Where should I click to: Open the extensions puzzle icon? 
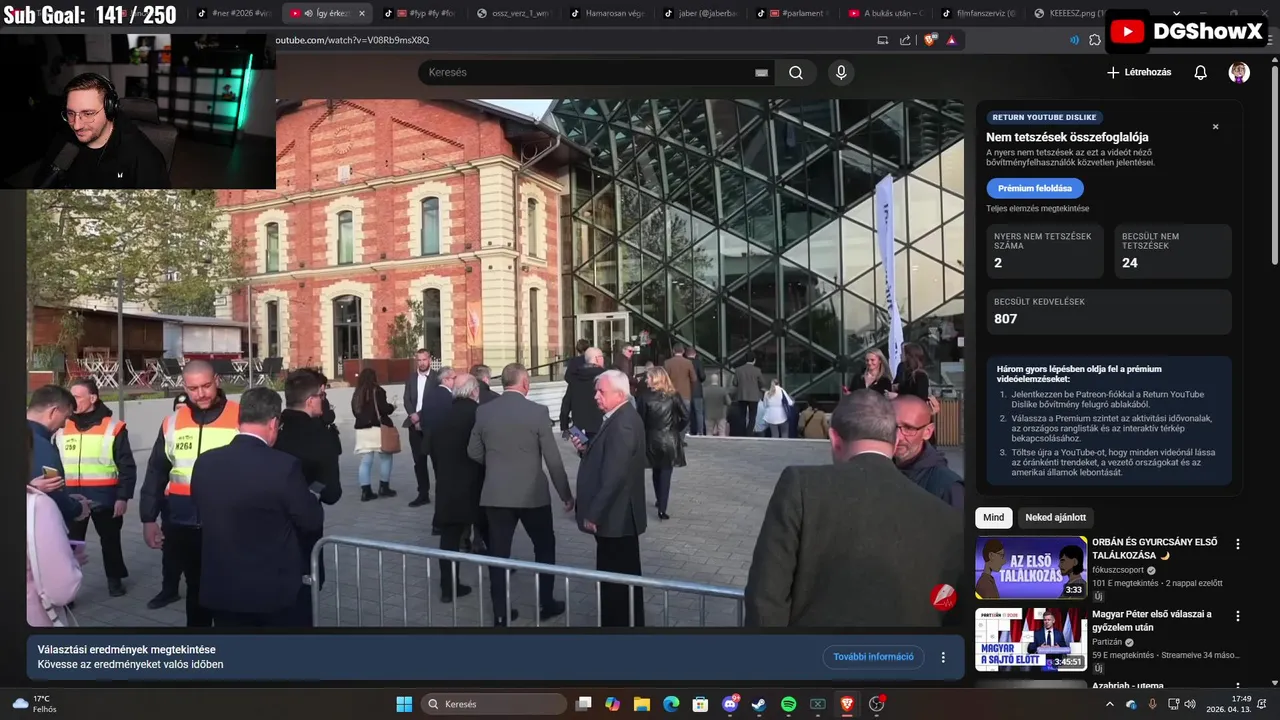[x=1095, y=40]
